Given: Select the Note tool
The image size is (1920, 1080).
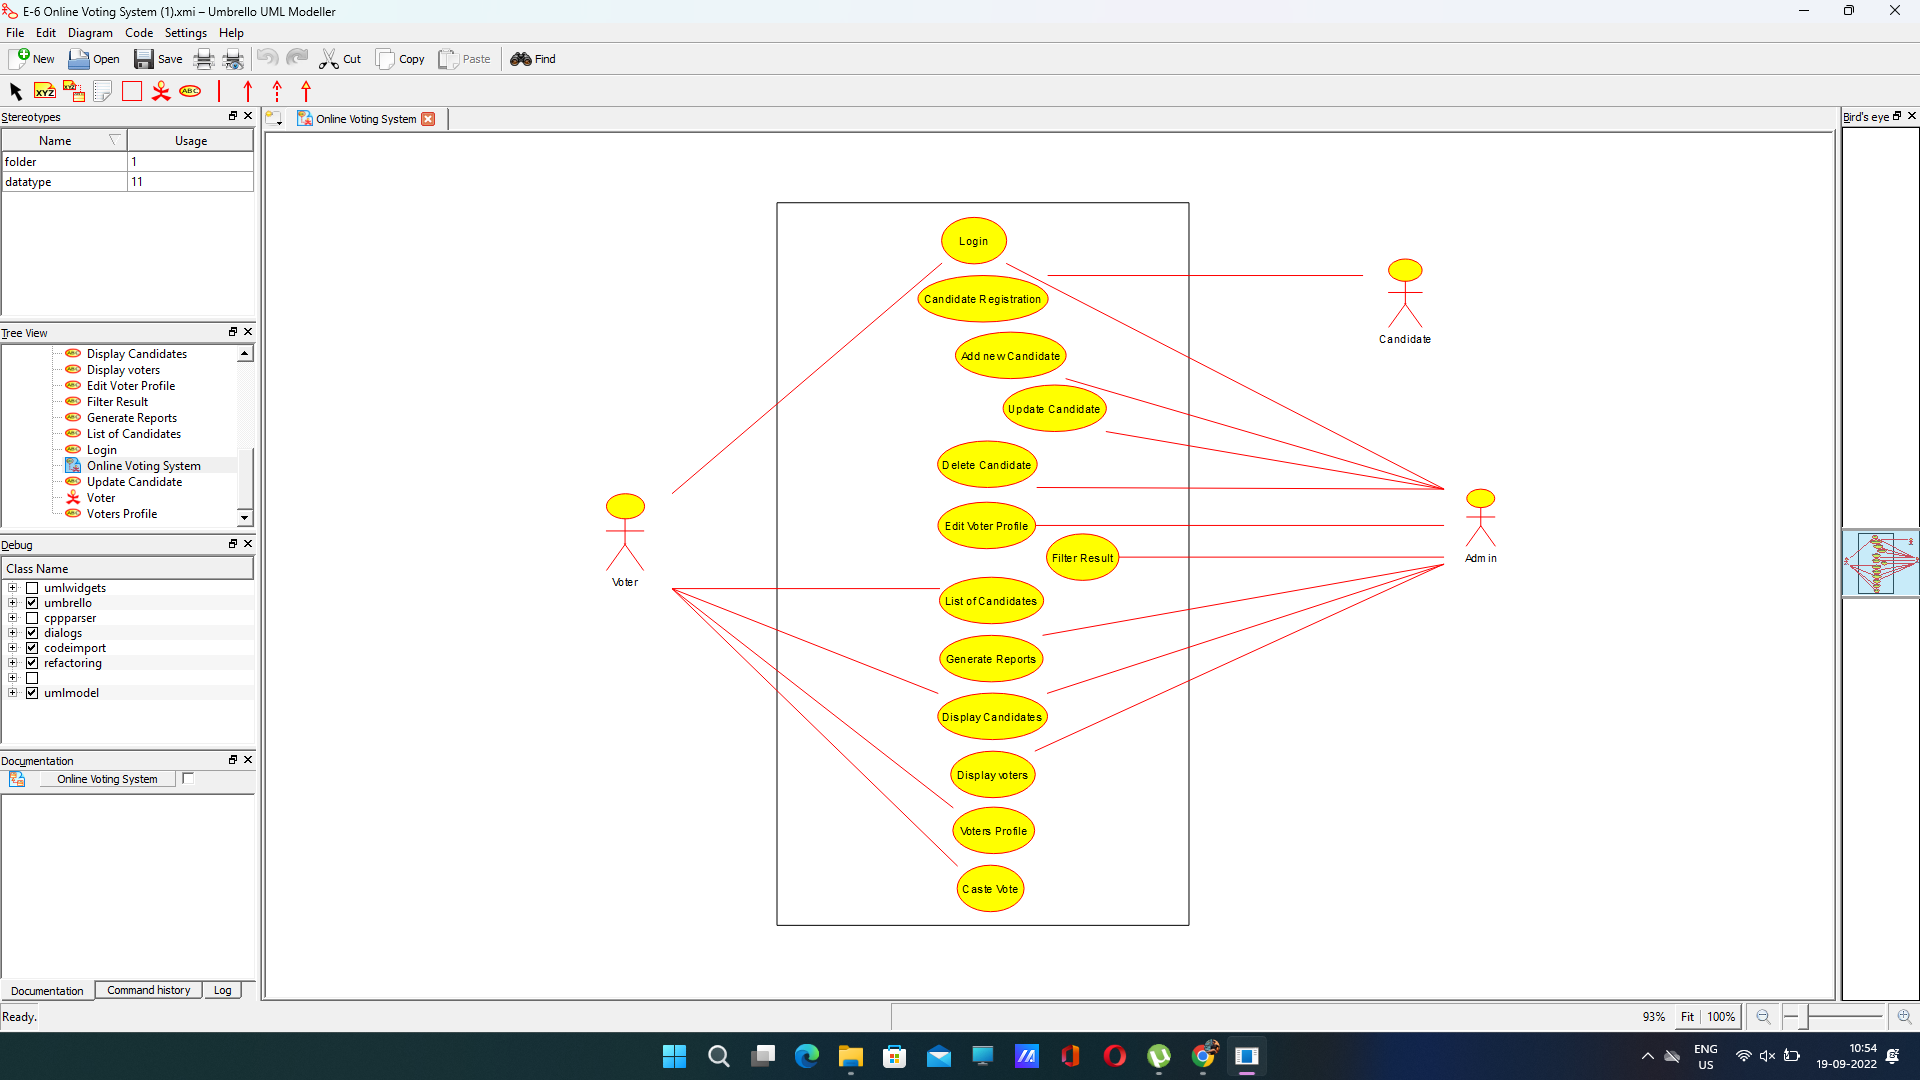Looking at the screenshot, I should 102,90.
